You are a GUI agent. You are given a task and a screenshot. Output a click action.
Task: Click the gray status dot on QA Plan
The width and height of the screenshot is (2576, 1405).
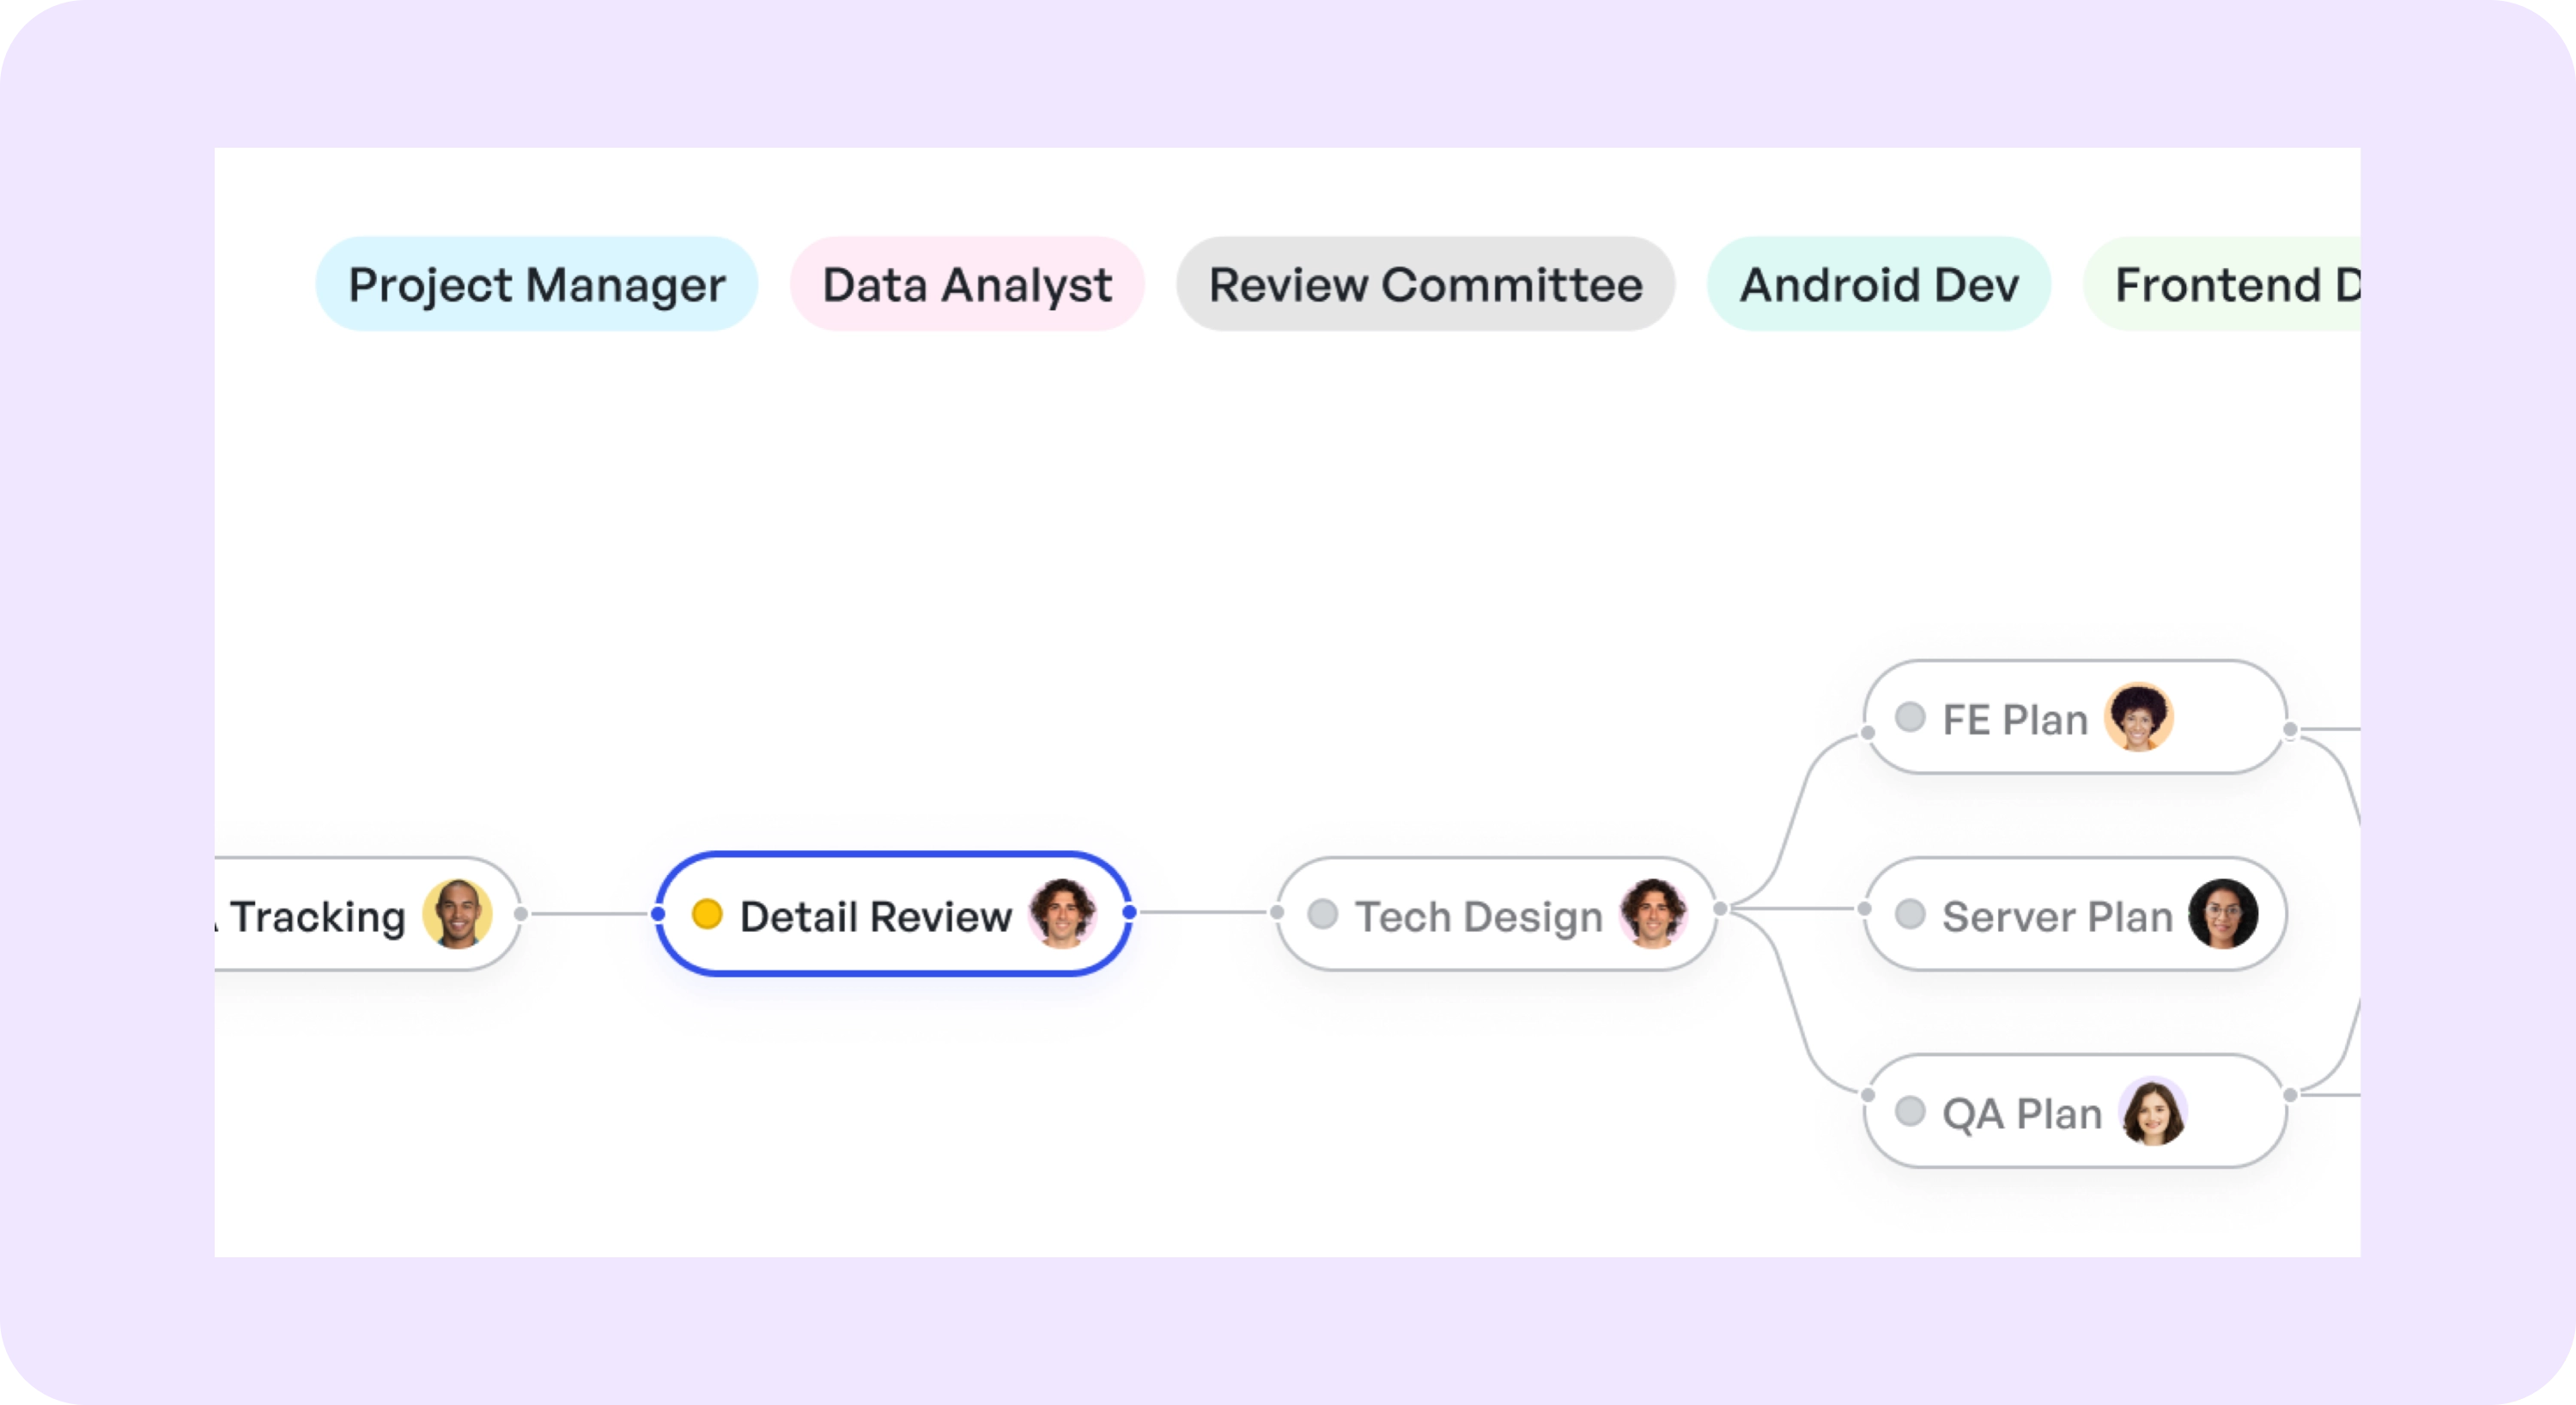coord(1910,1111)
